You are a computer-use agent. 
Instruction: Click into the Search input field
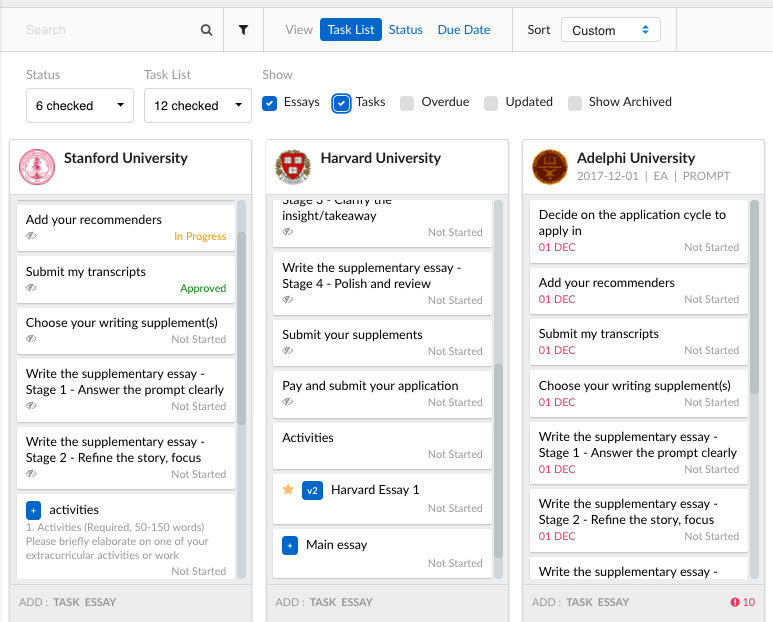click(x=111, y=30)
